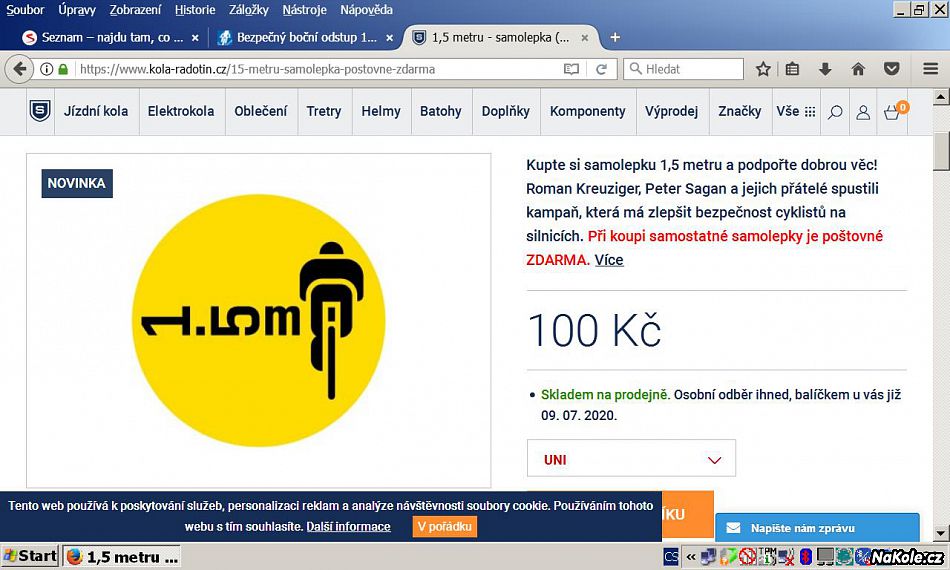Open the Firefox hamburger menu
Screen dimensions: 950x570
click(931, 69)
